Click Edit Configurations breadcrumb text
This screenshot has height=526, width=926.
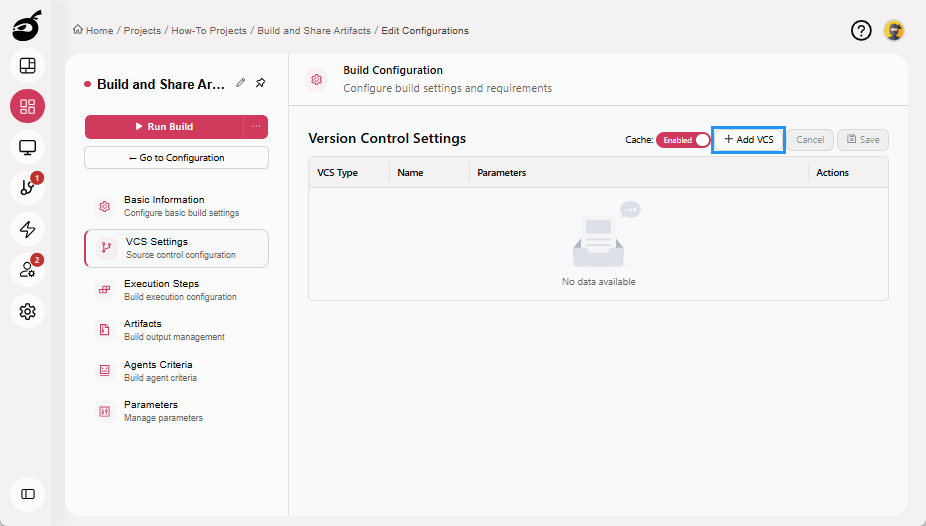[425, 30]
